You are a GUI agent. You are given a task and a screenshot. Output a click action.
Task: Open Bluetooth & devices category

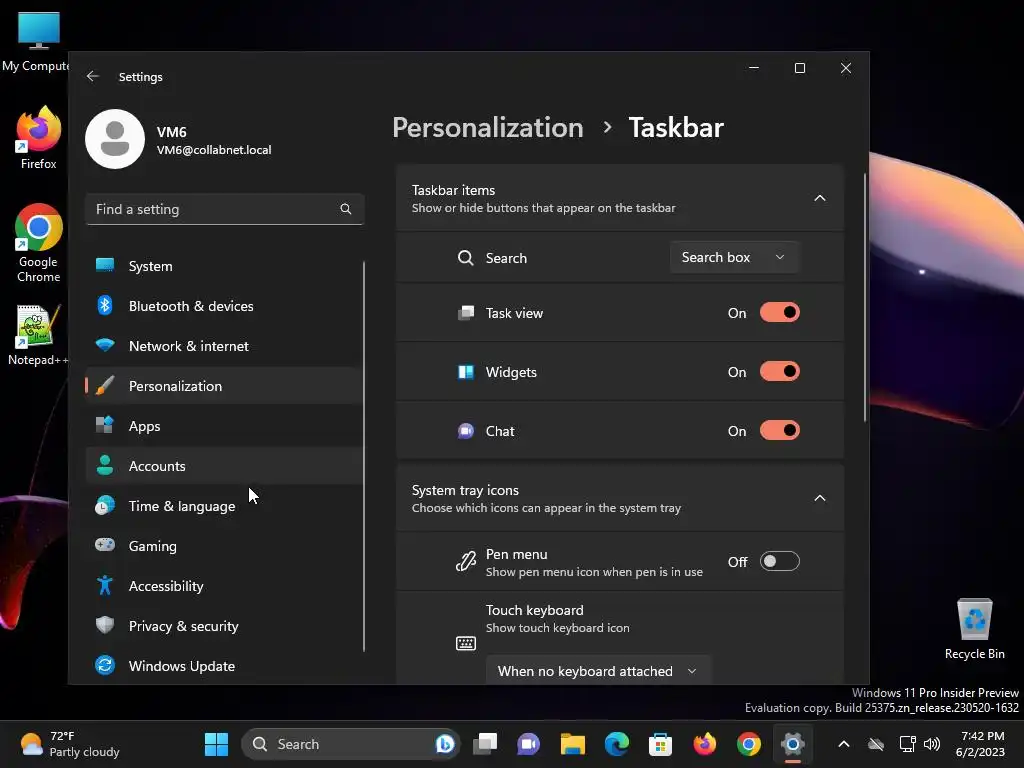pos(224,306)
